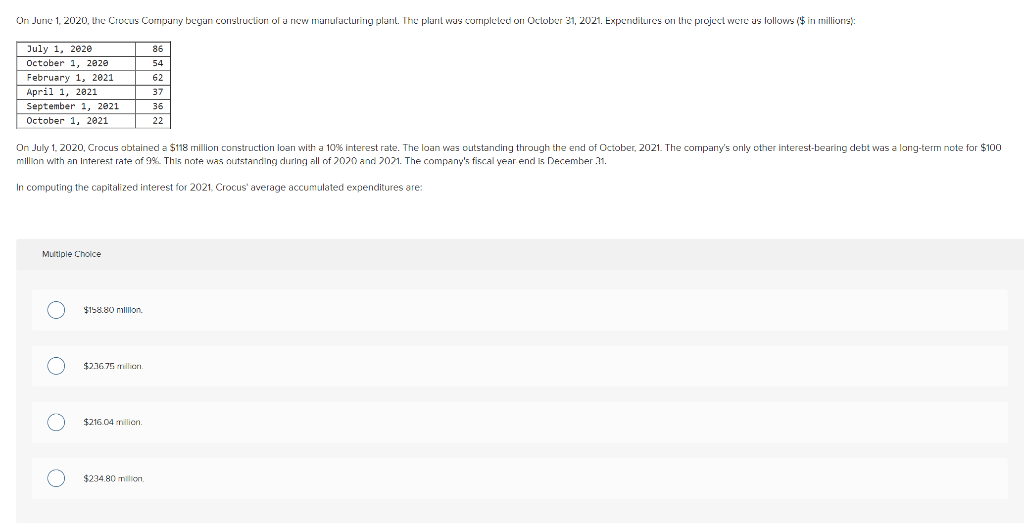Choose the $236.75 million radio option
Image resolution: width=1024 pixels, height=523 pixels.
(x=56, y=366)
